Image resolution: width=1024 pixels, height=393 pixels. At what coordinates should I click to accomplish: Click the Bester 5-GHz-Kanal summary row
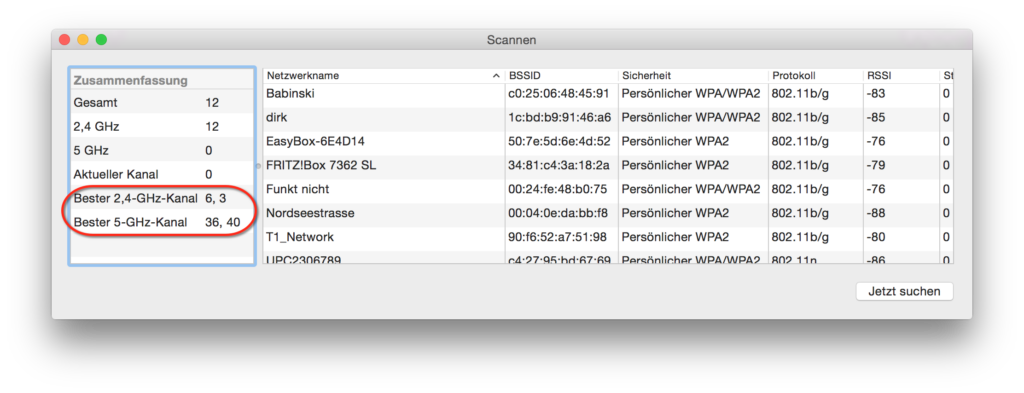(x=161, y=223)
